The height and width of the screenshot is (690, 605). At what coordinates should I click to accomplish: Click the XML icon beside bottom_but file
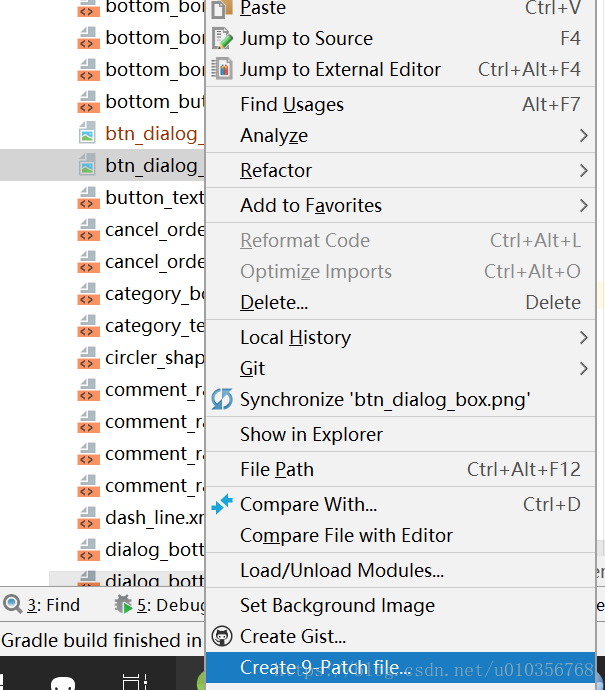(x=88, y=101)
